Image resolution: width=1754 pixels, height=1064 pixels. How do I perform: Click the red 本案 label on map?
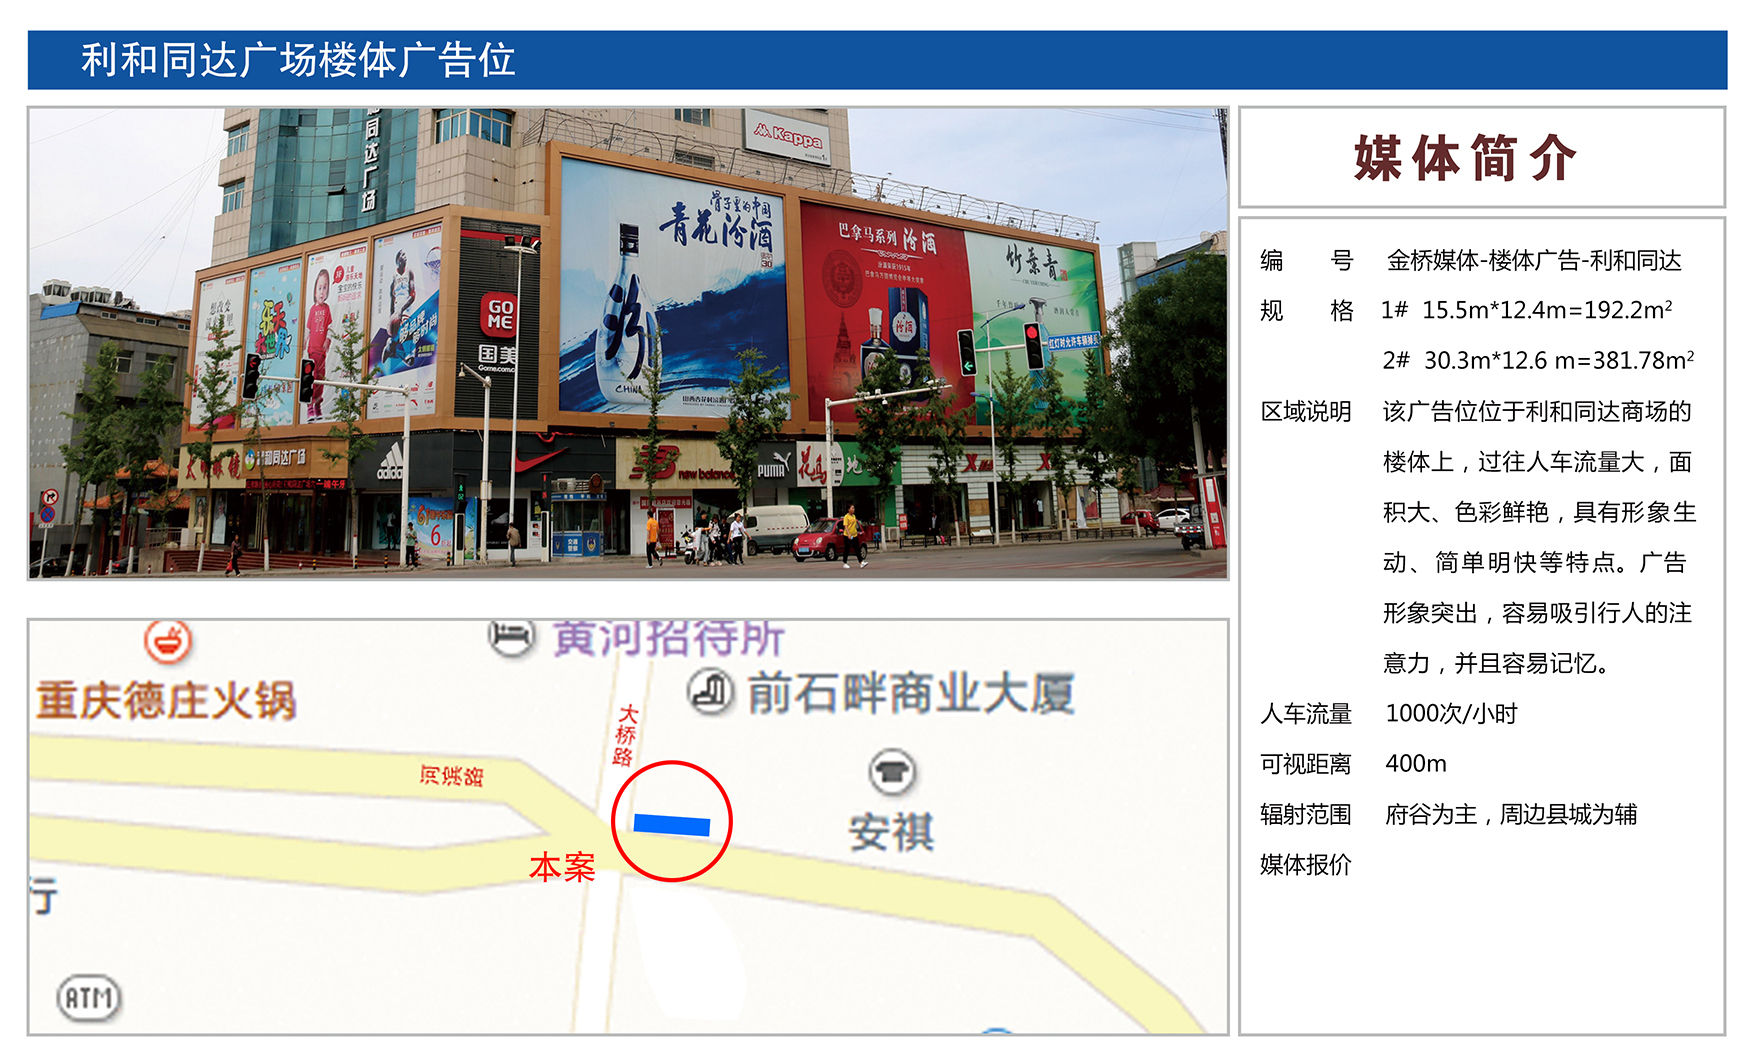(562, 867)
